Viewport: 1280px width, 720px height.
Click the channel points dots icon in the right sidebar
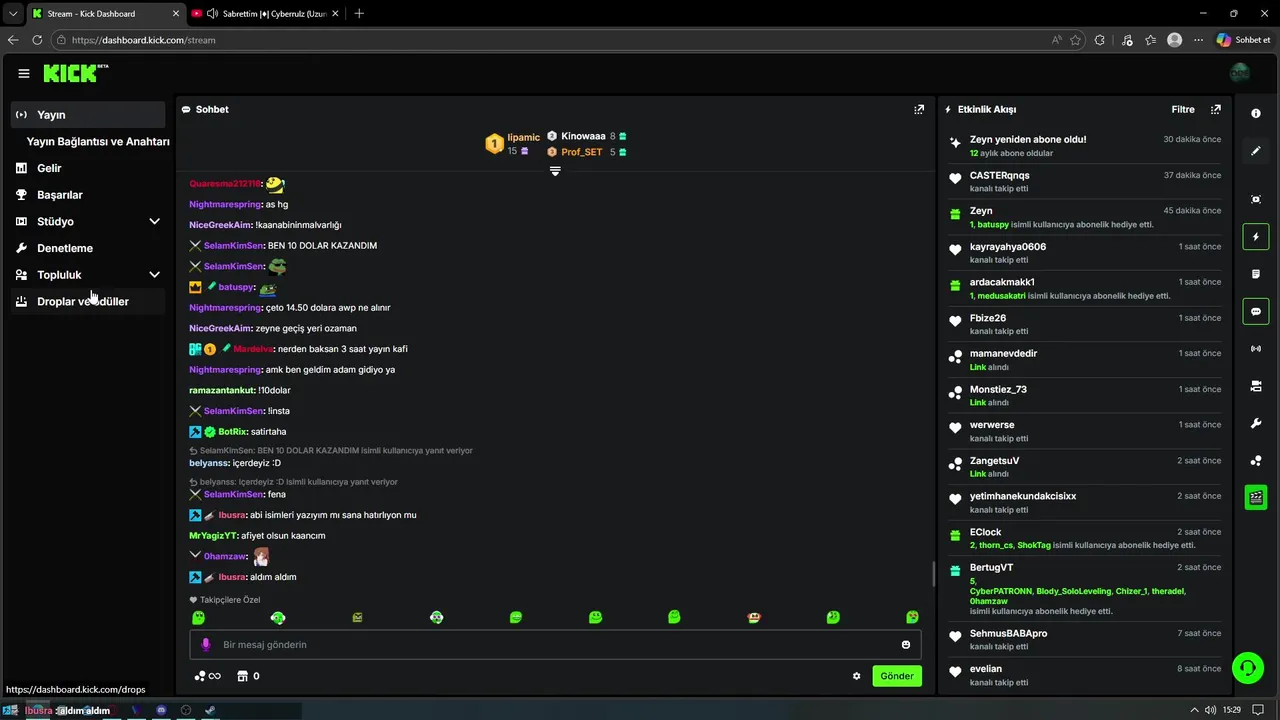point(1256,461)
